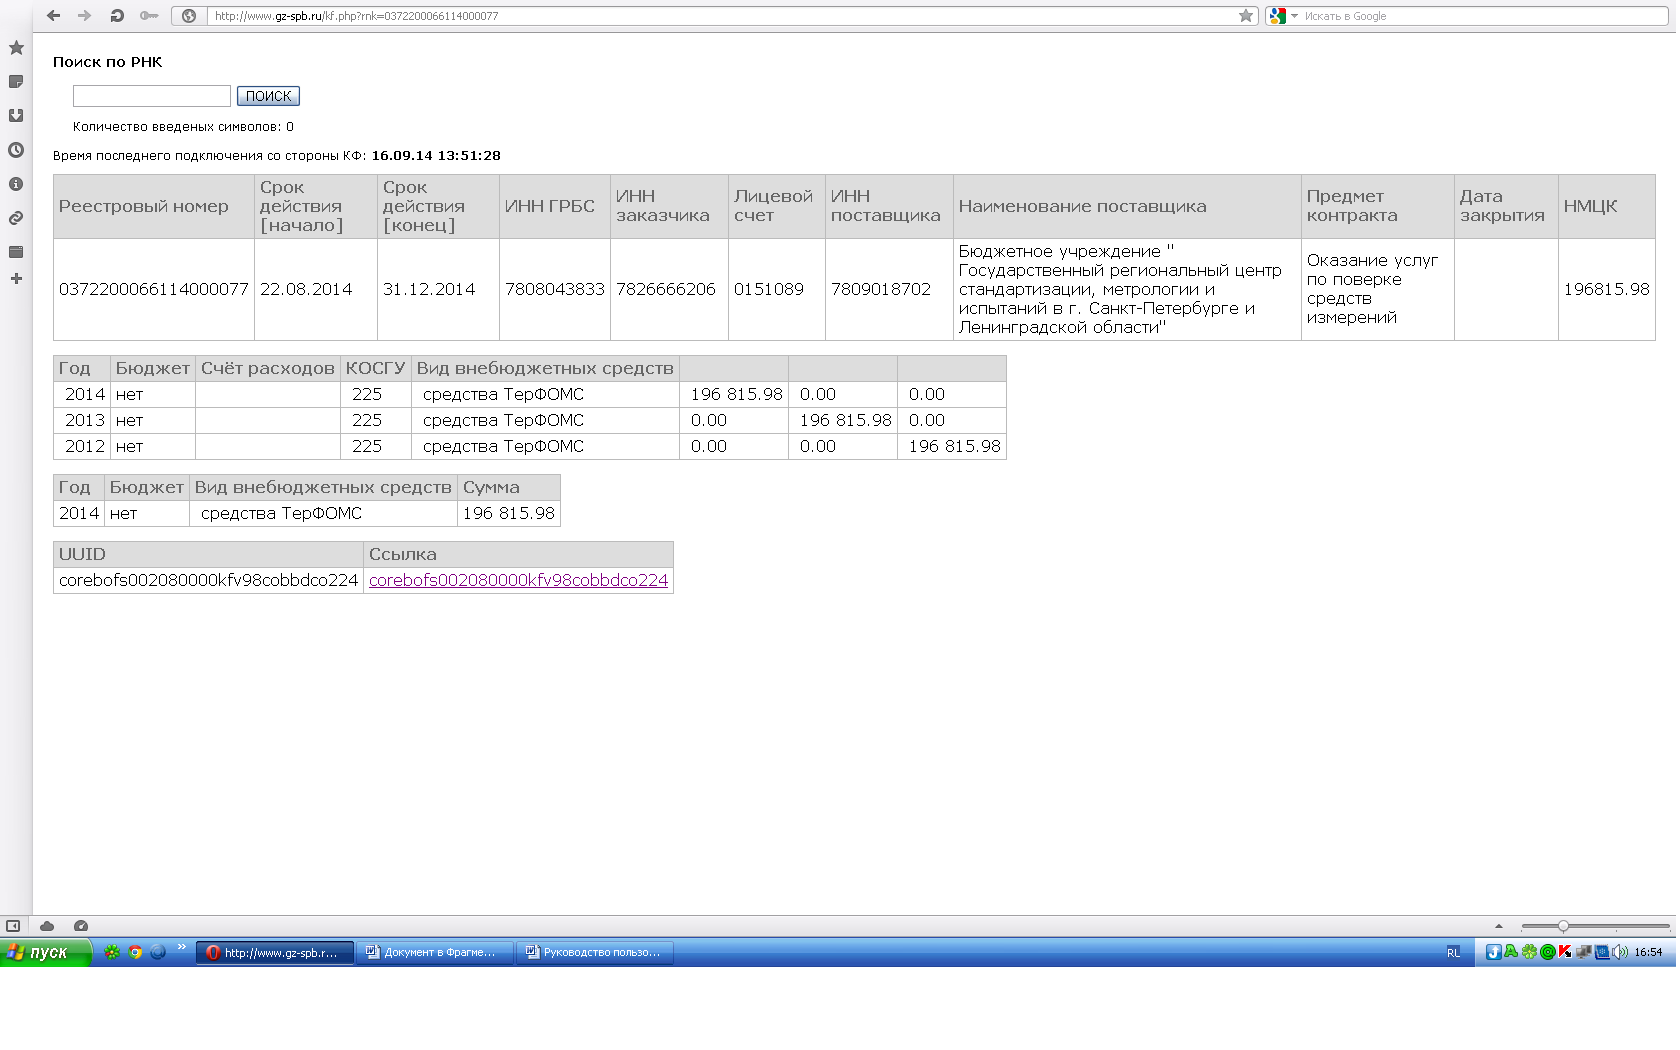Open the Bookmarks star panel in sidebar
Image resolution: width=1680 pixels, height=1050 pixels.
pos(16,47)
